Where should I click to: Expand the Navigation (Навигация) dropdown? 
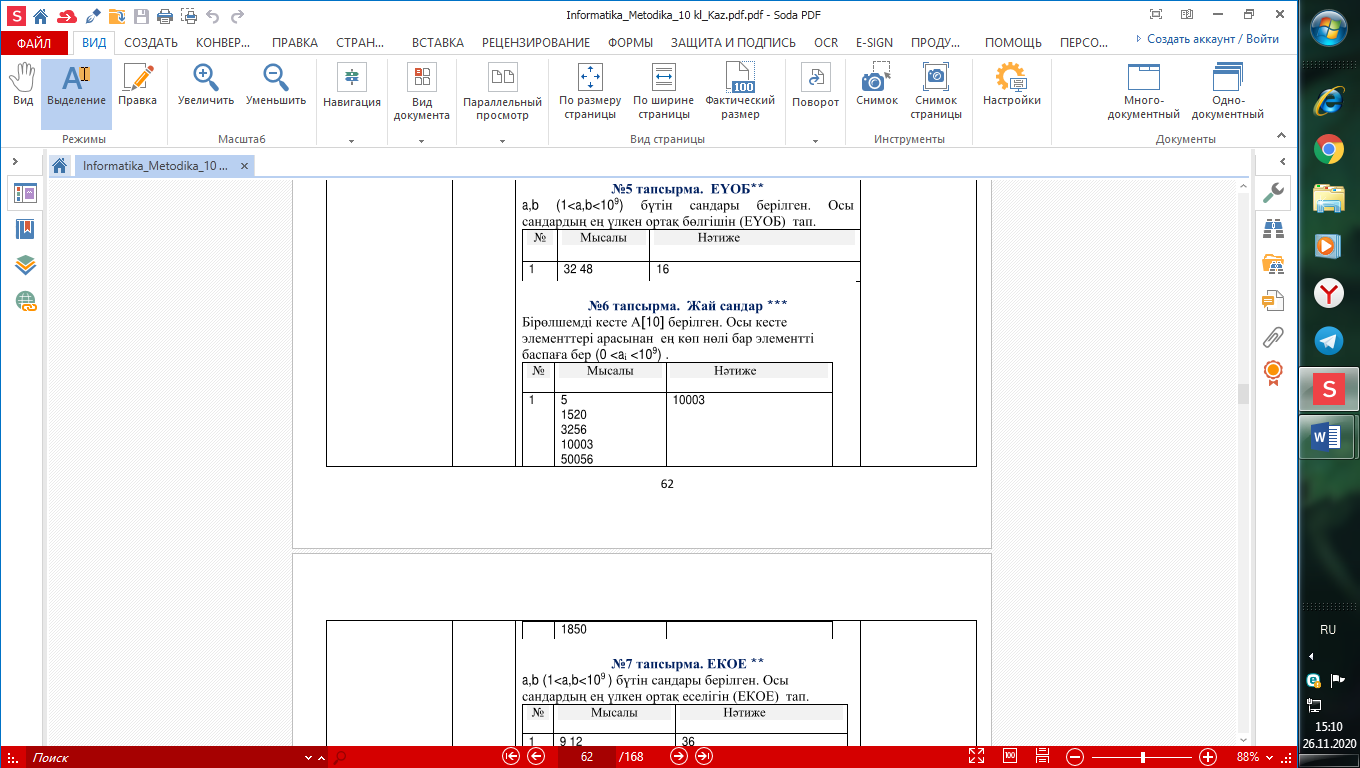click(x=351, y=141)
